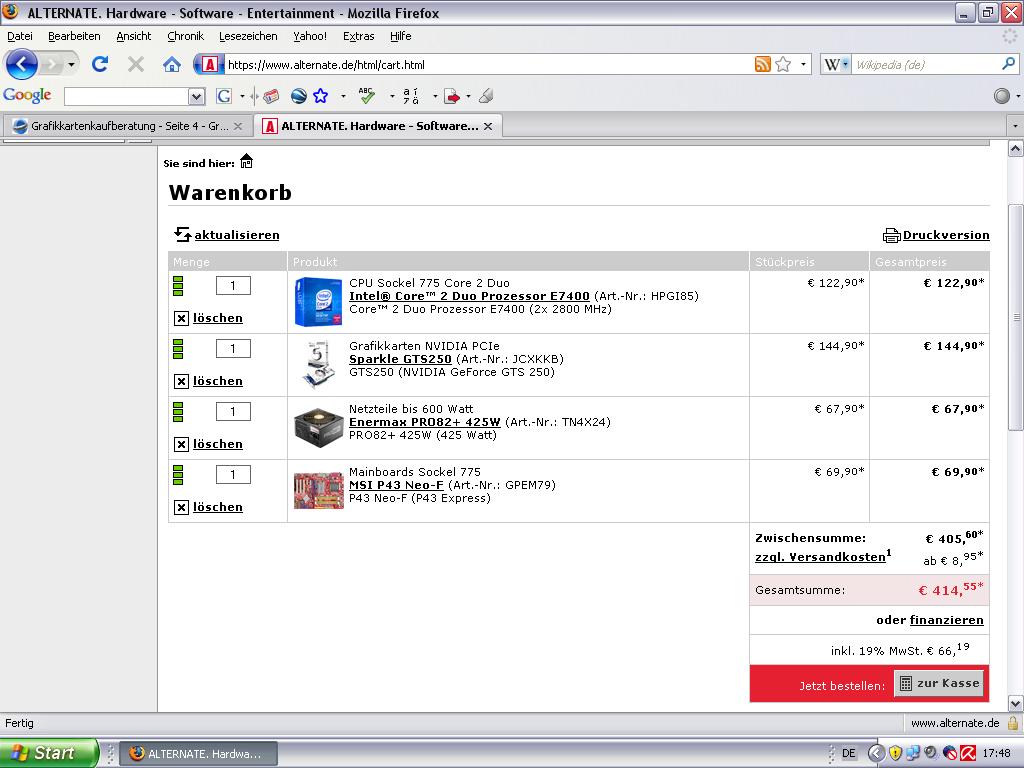The width and height of the screenshot is (1024, 768).
Task: Click the Sparkle GTS250 product image
Action: tap(318, 365)
